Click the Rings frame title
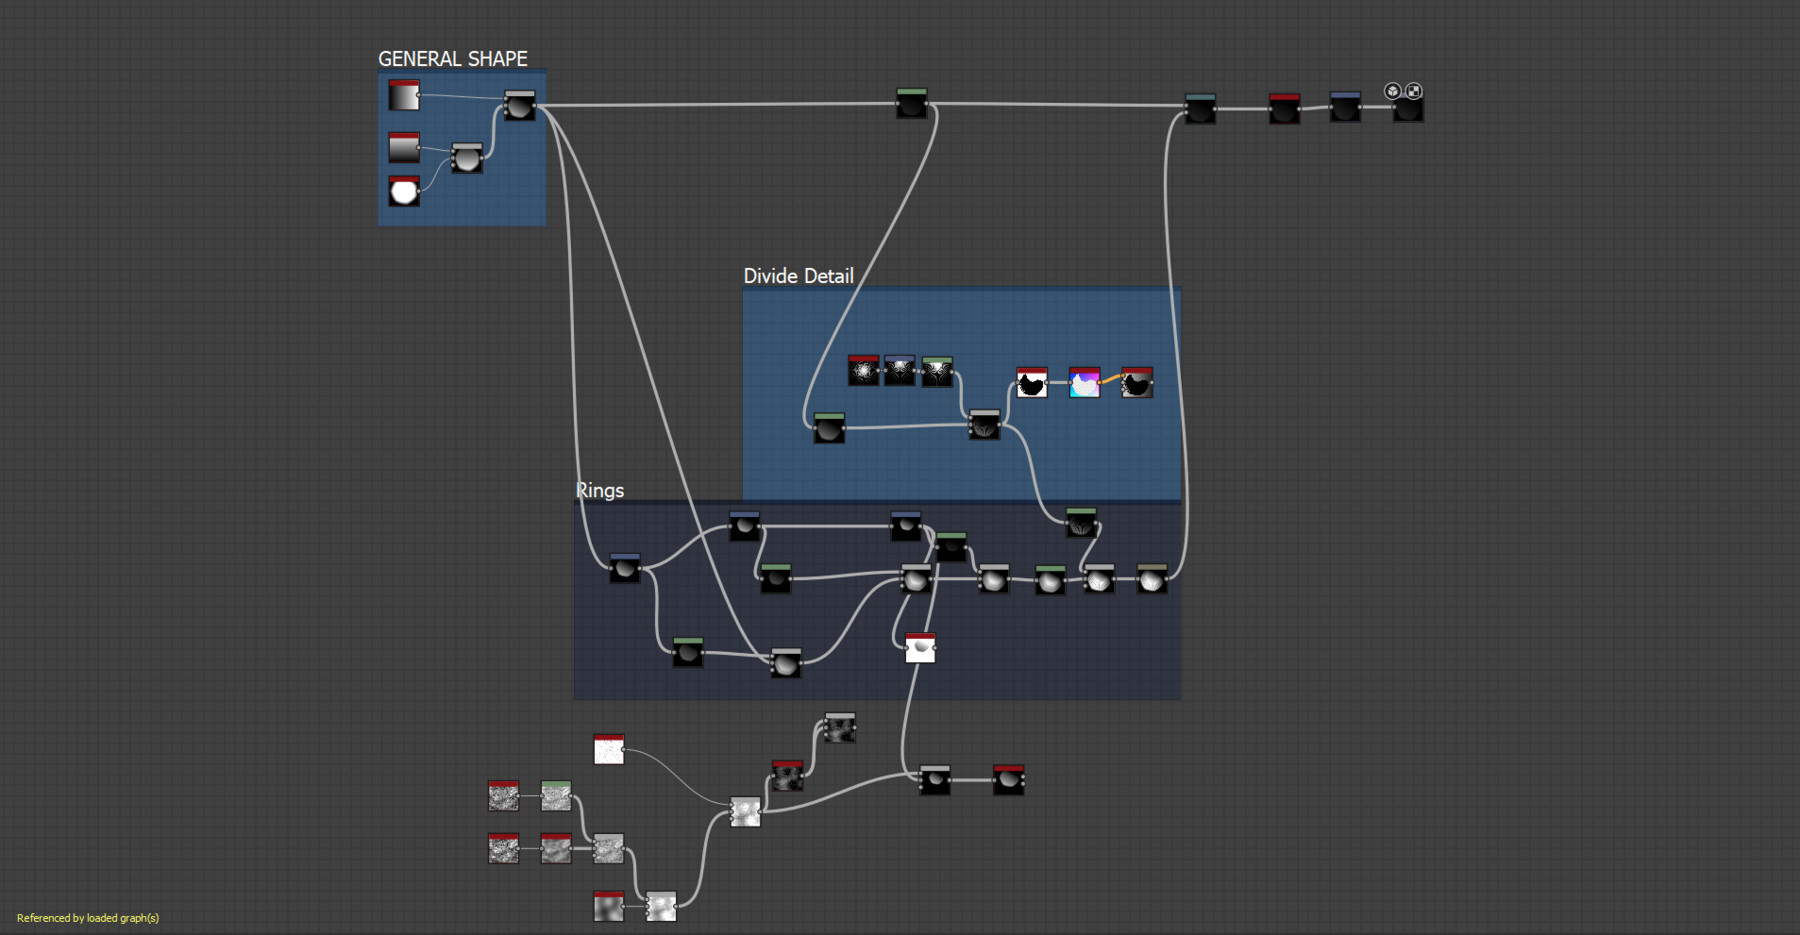 click(600, 490)
